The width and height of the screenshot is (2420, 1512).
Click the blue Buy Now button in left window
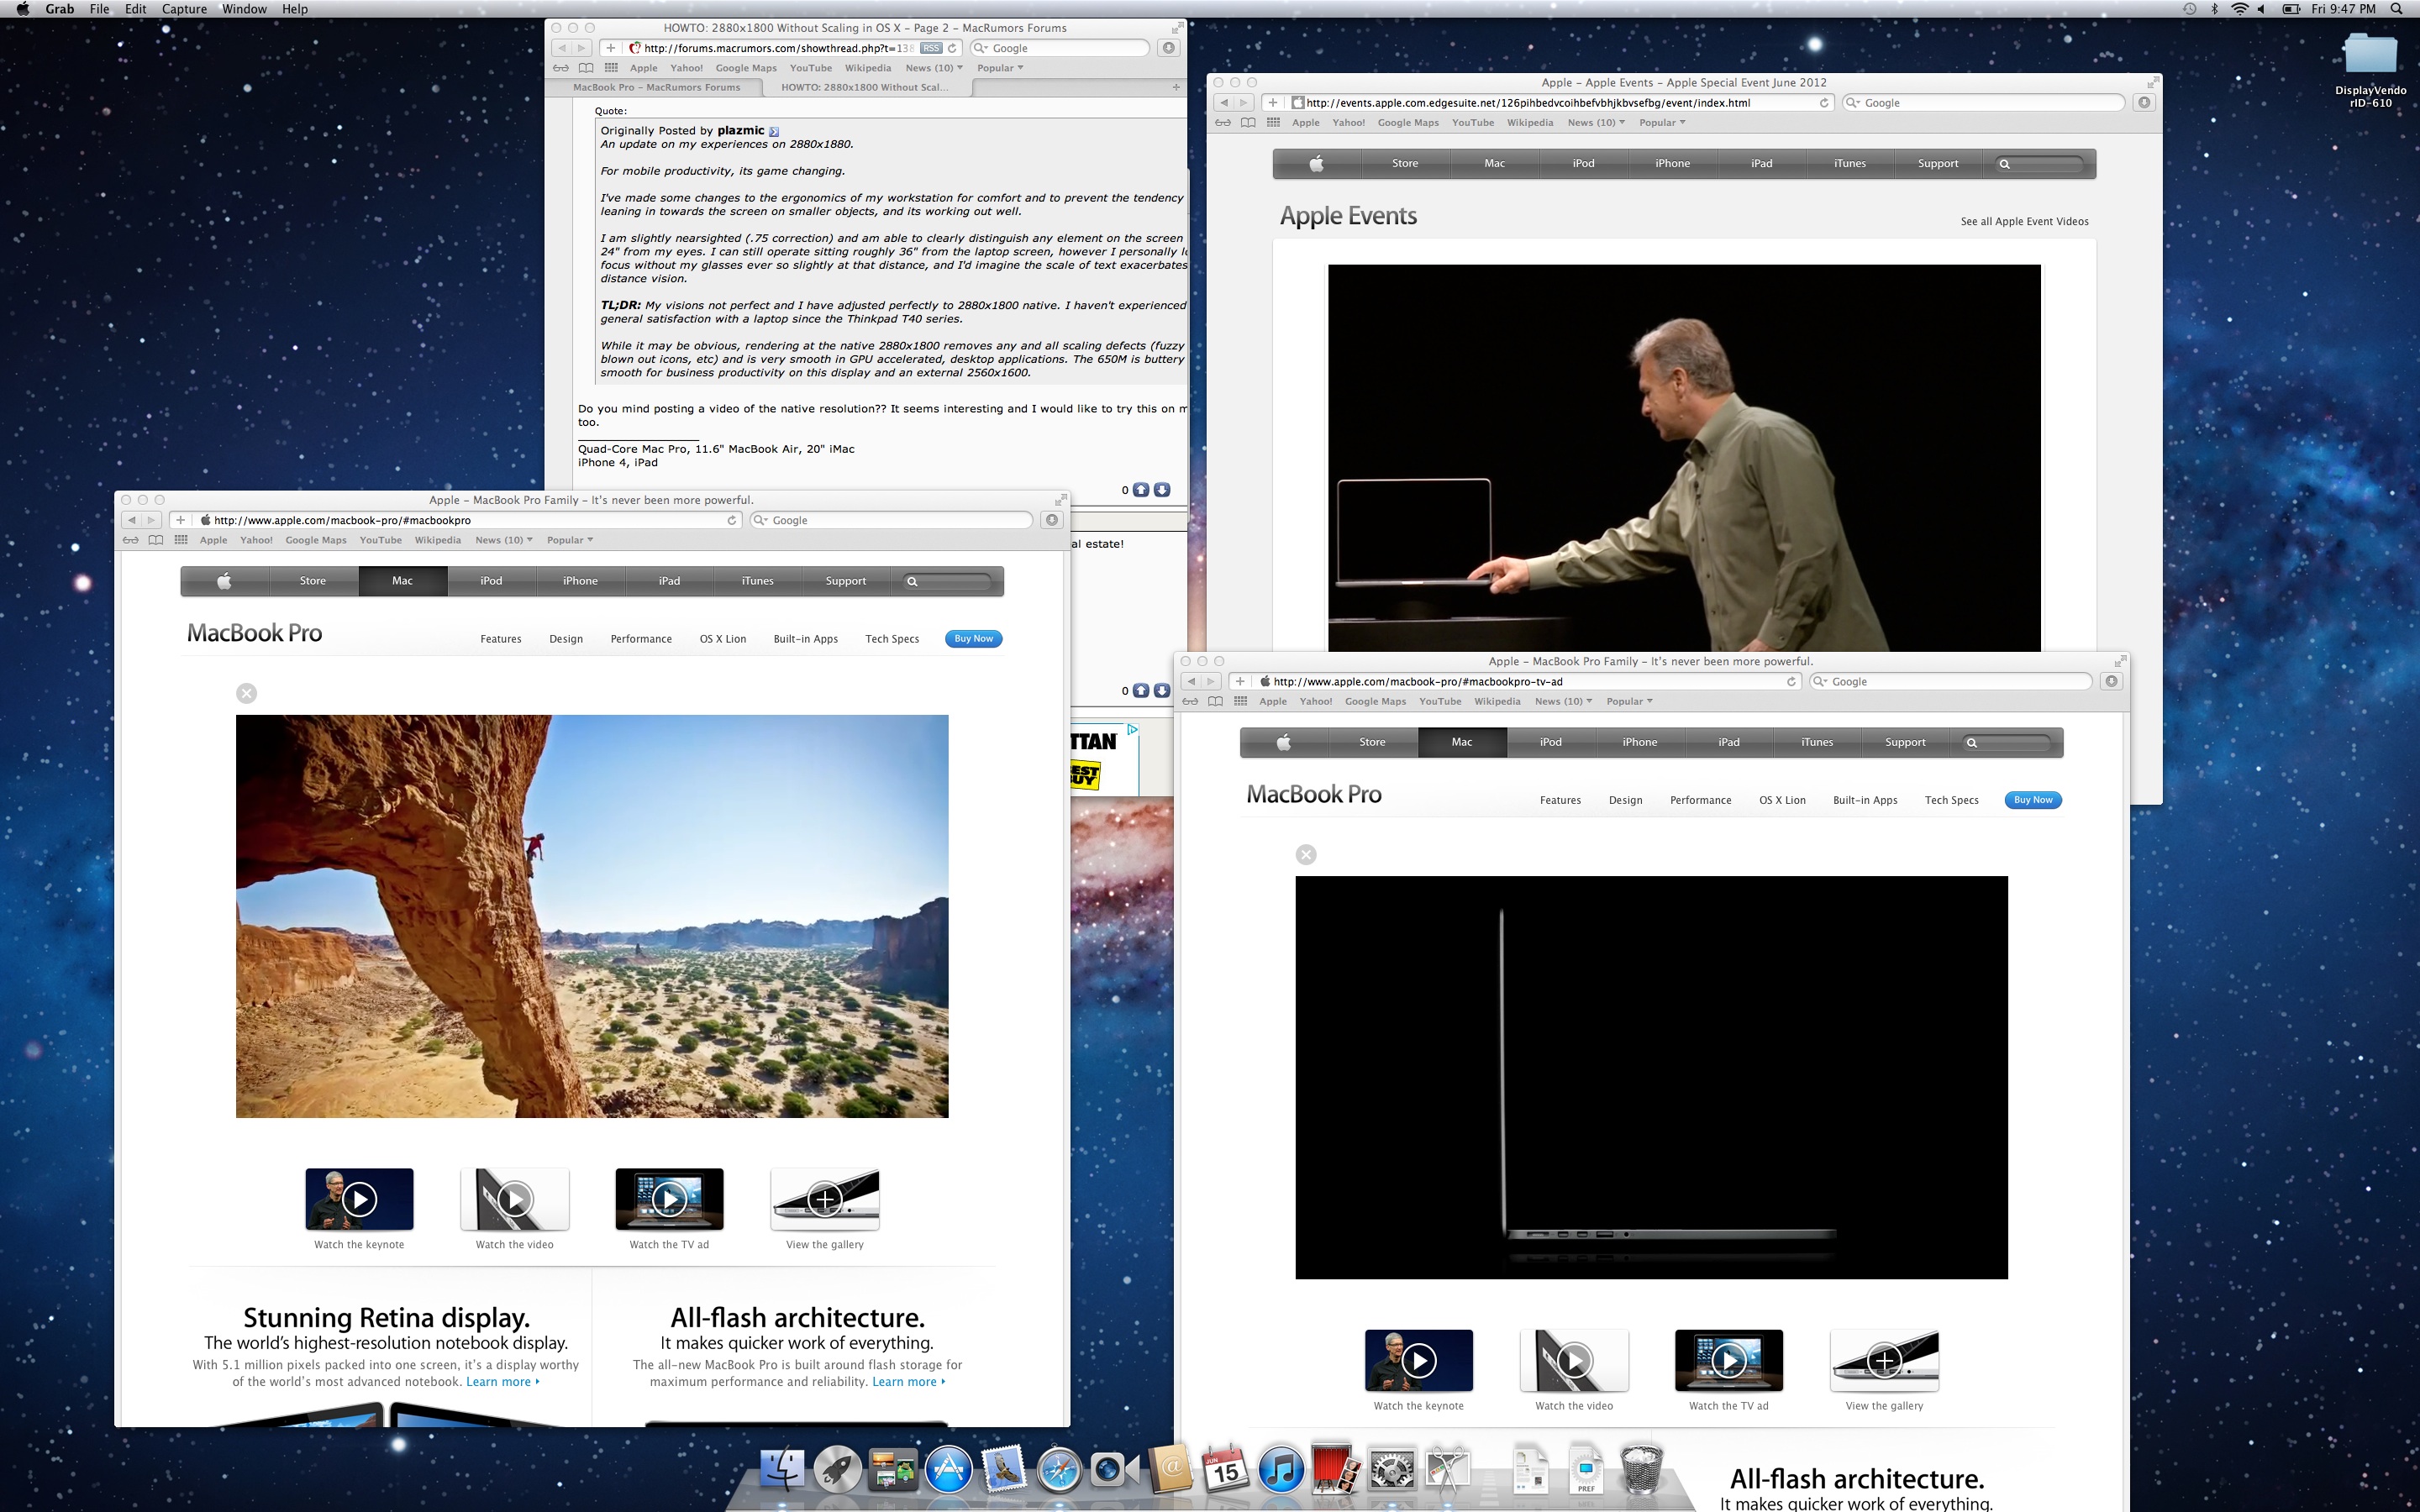click(973, 639)
